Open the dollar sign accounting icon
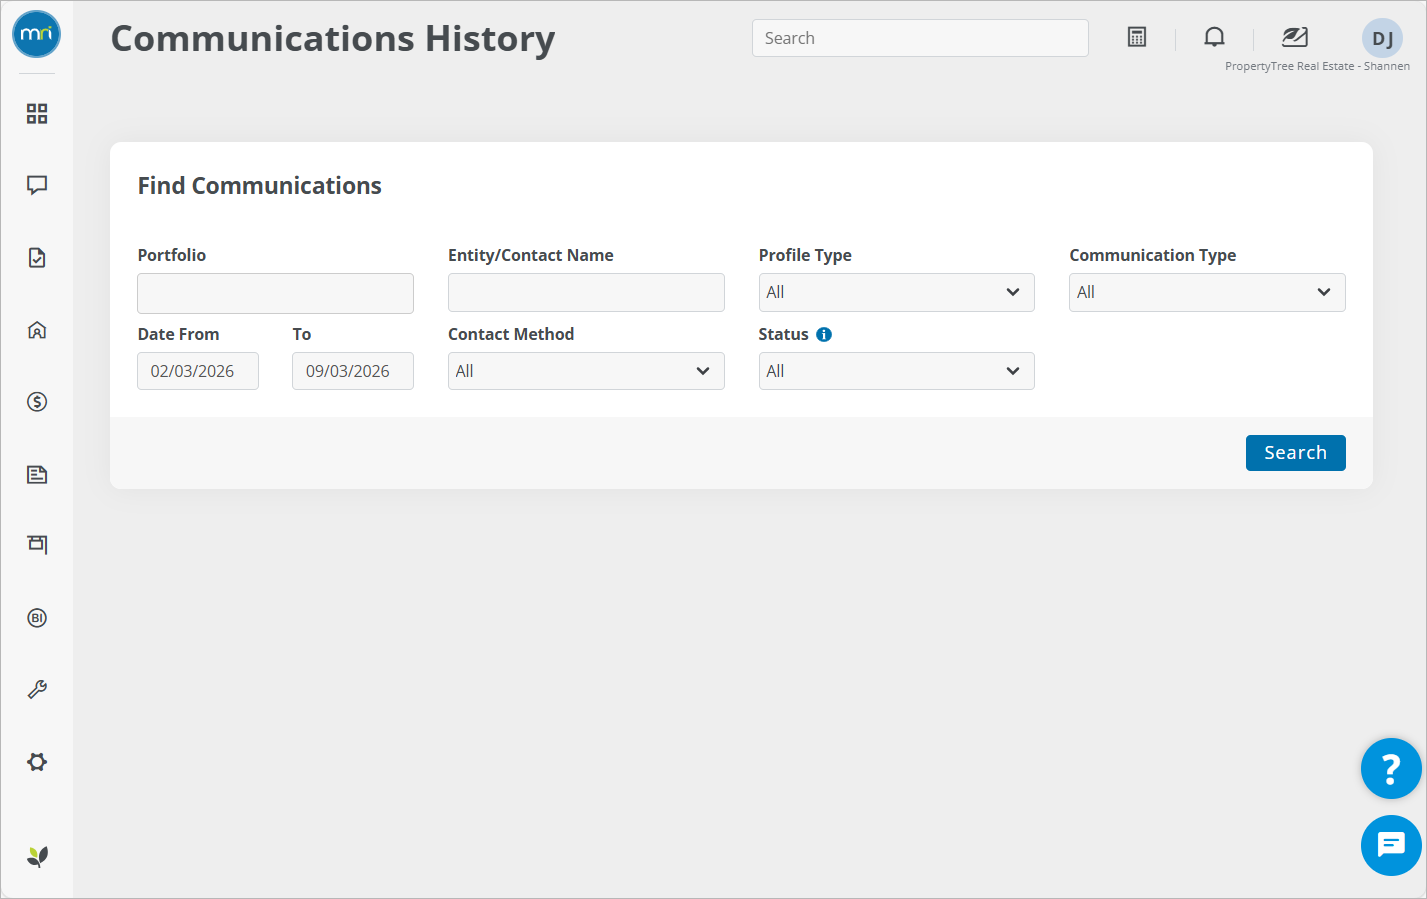This screenshot has height=899, width=1427. (x=37, y=402)
